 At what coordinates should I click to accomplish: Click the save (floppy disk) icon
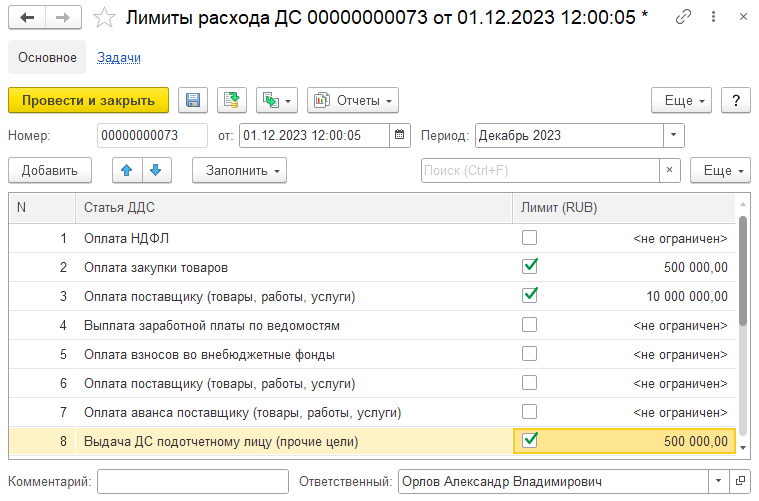click(x=193, y=100)
